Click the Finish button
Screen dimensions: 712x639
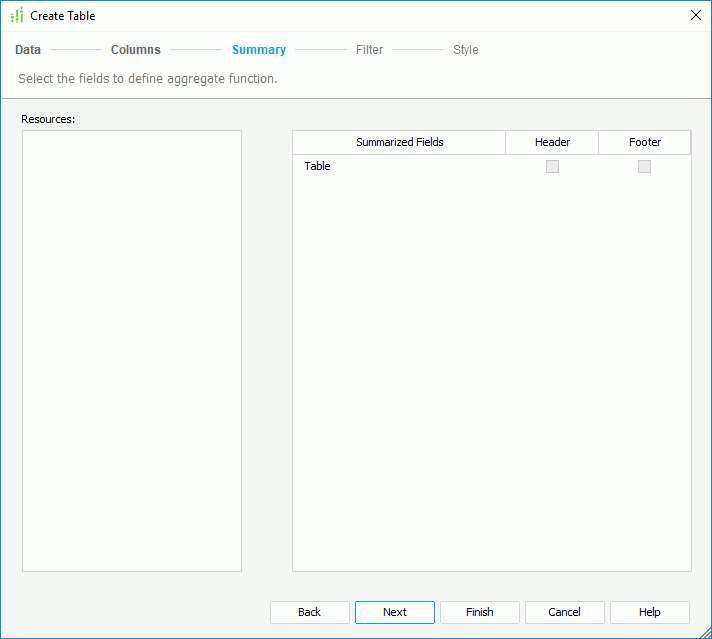(480, 612)
